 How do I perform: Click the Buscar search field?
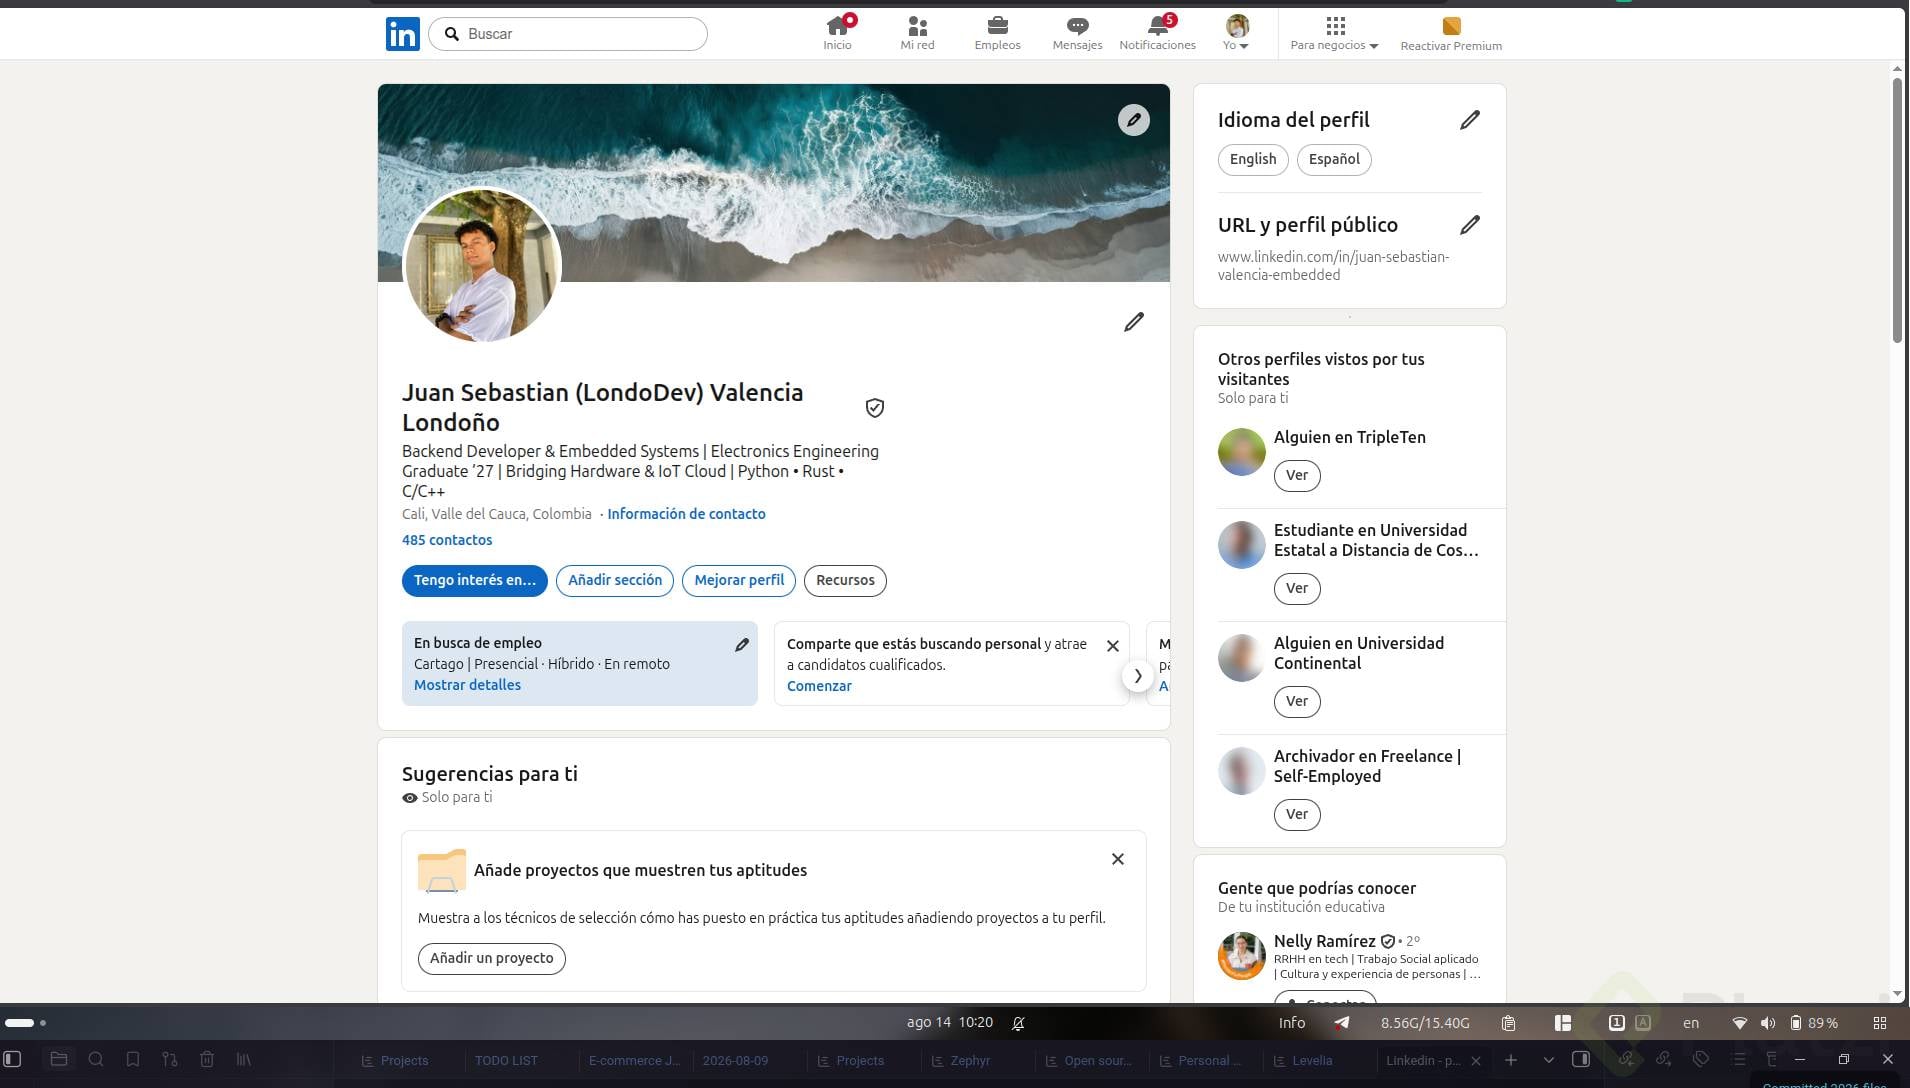[x=568, y=34]
